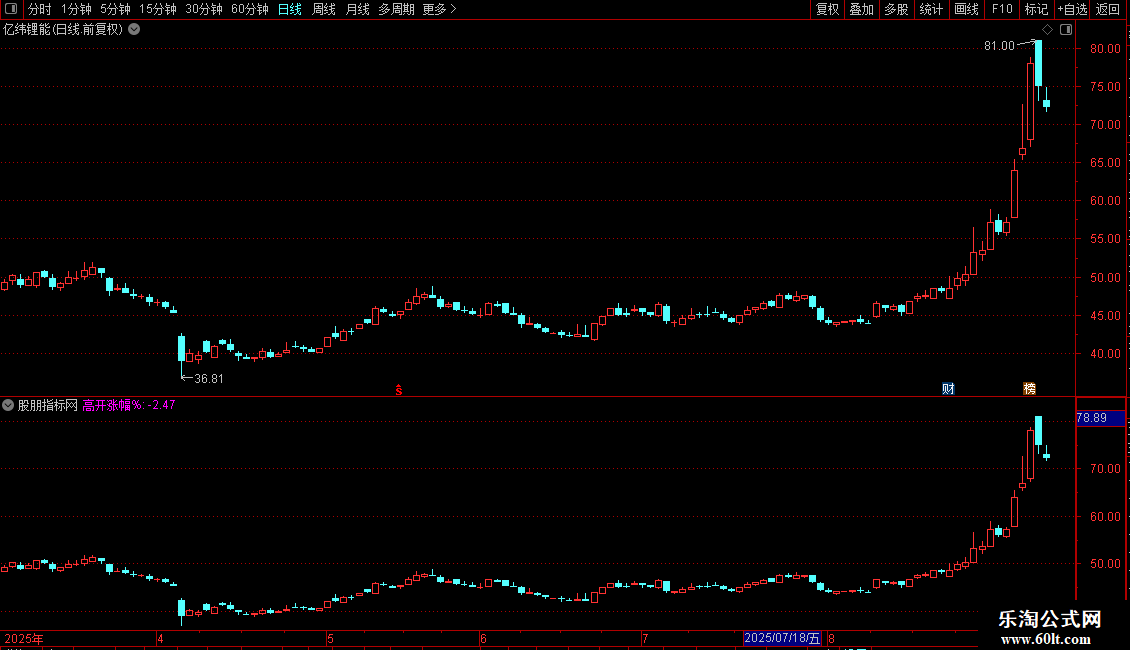Click the diamond icon in main chart
The height and width of the screenshot is (650, 1130).
(x=1048, y=30)
